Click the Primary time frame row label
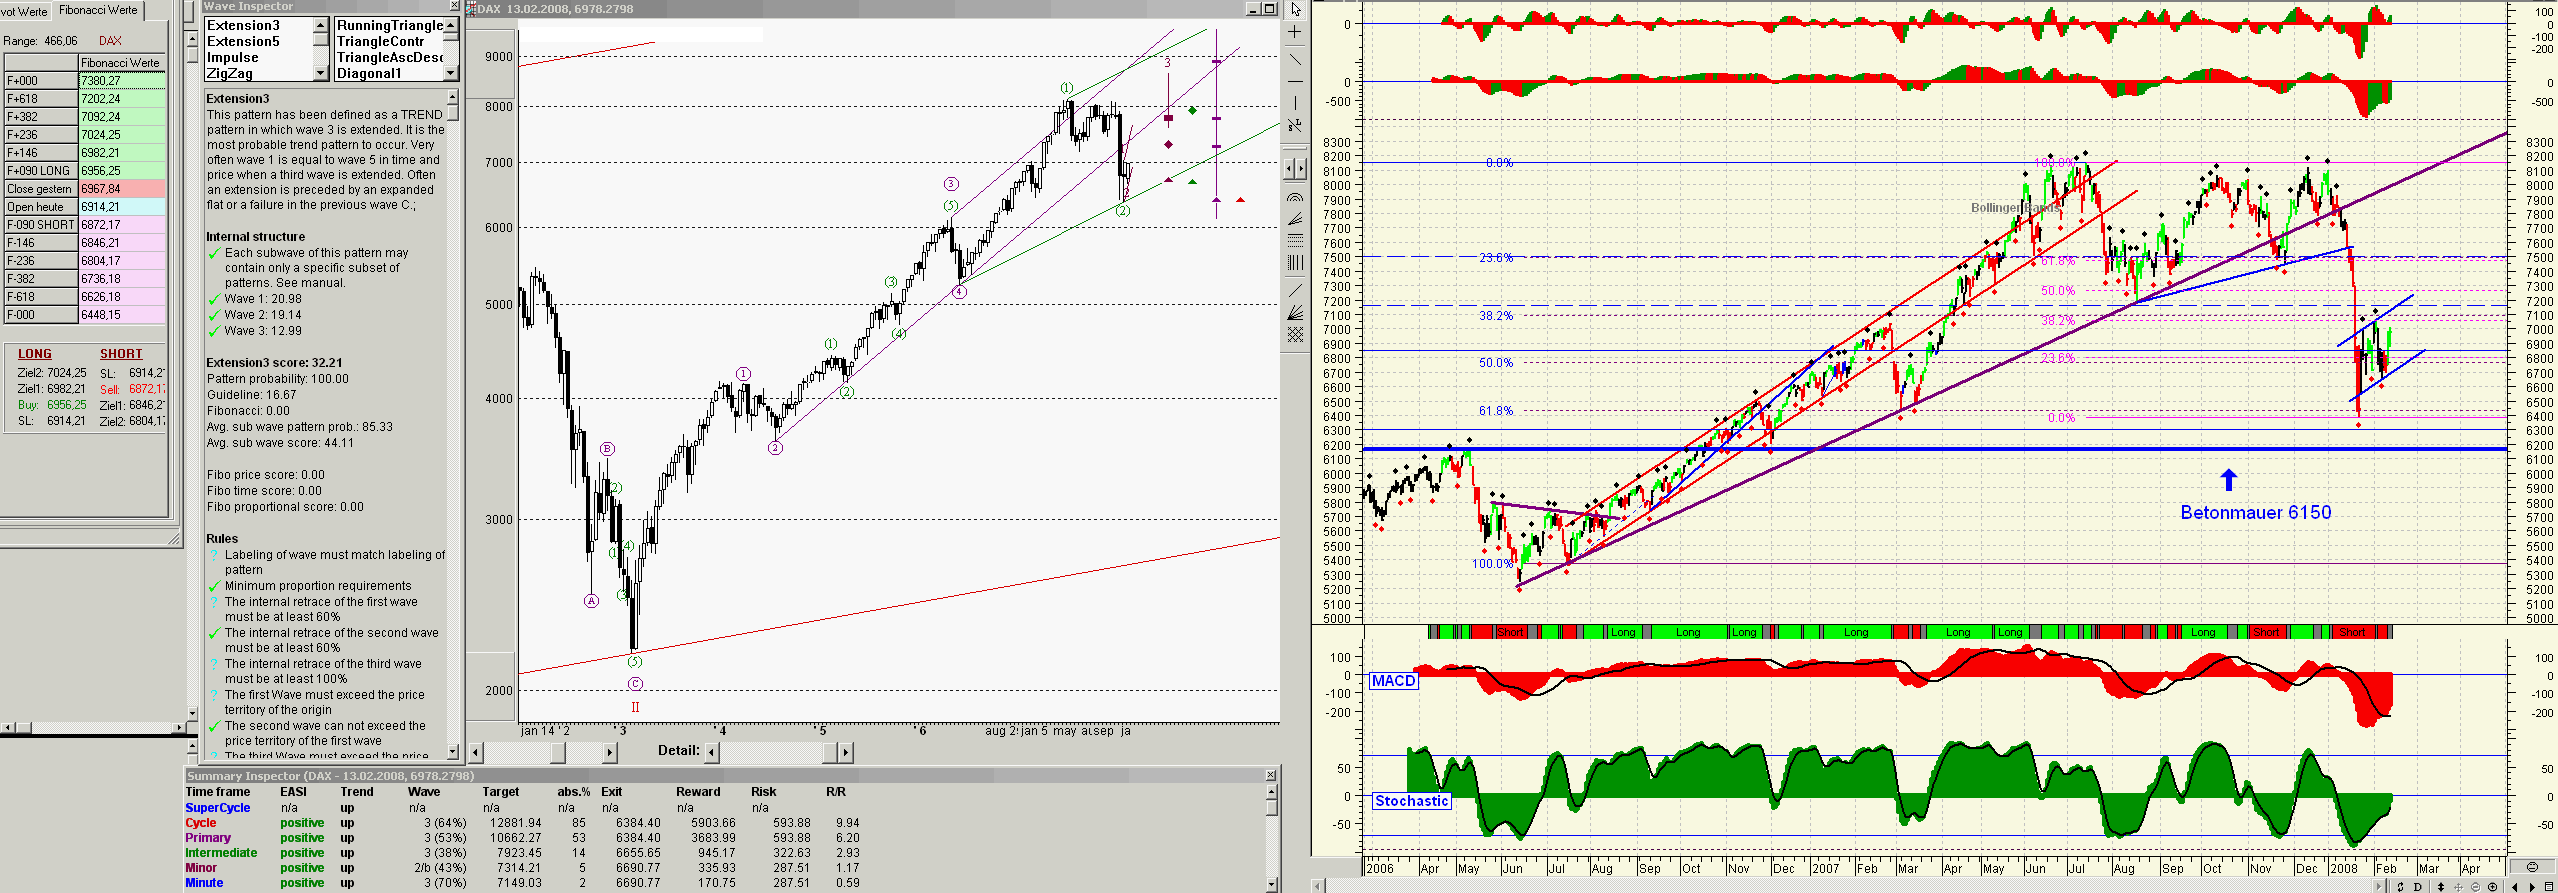The height and width of the screenshot is (893, 2558). pos(208,838)
